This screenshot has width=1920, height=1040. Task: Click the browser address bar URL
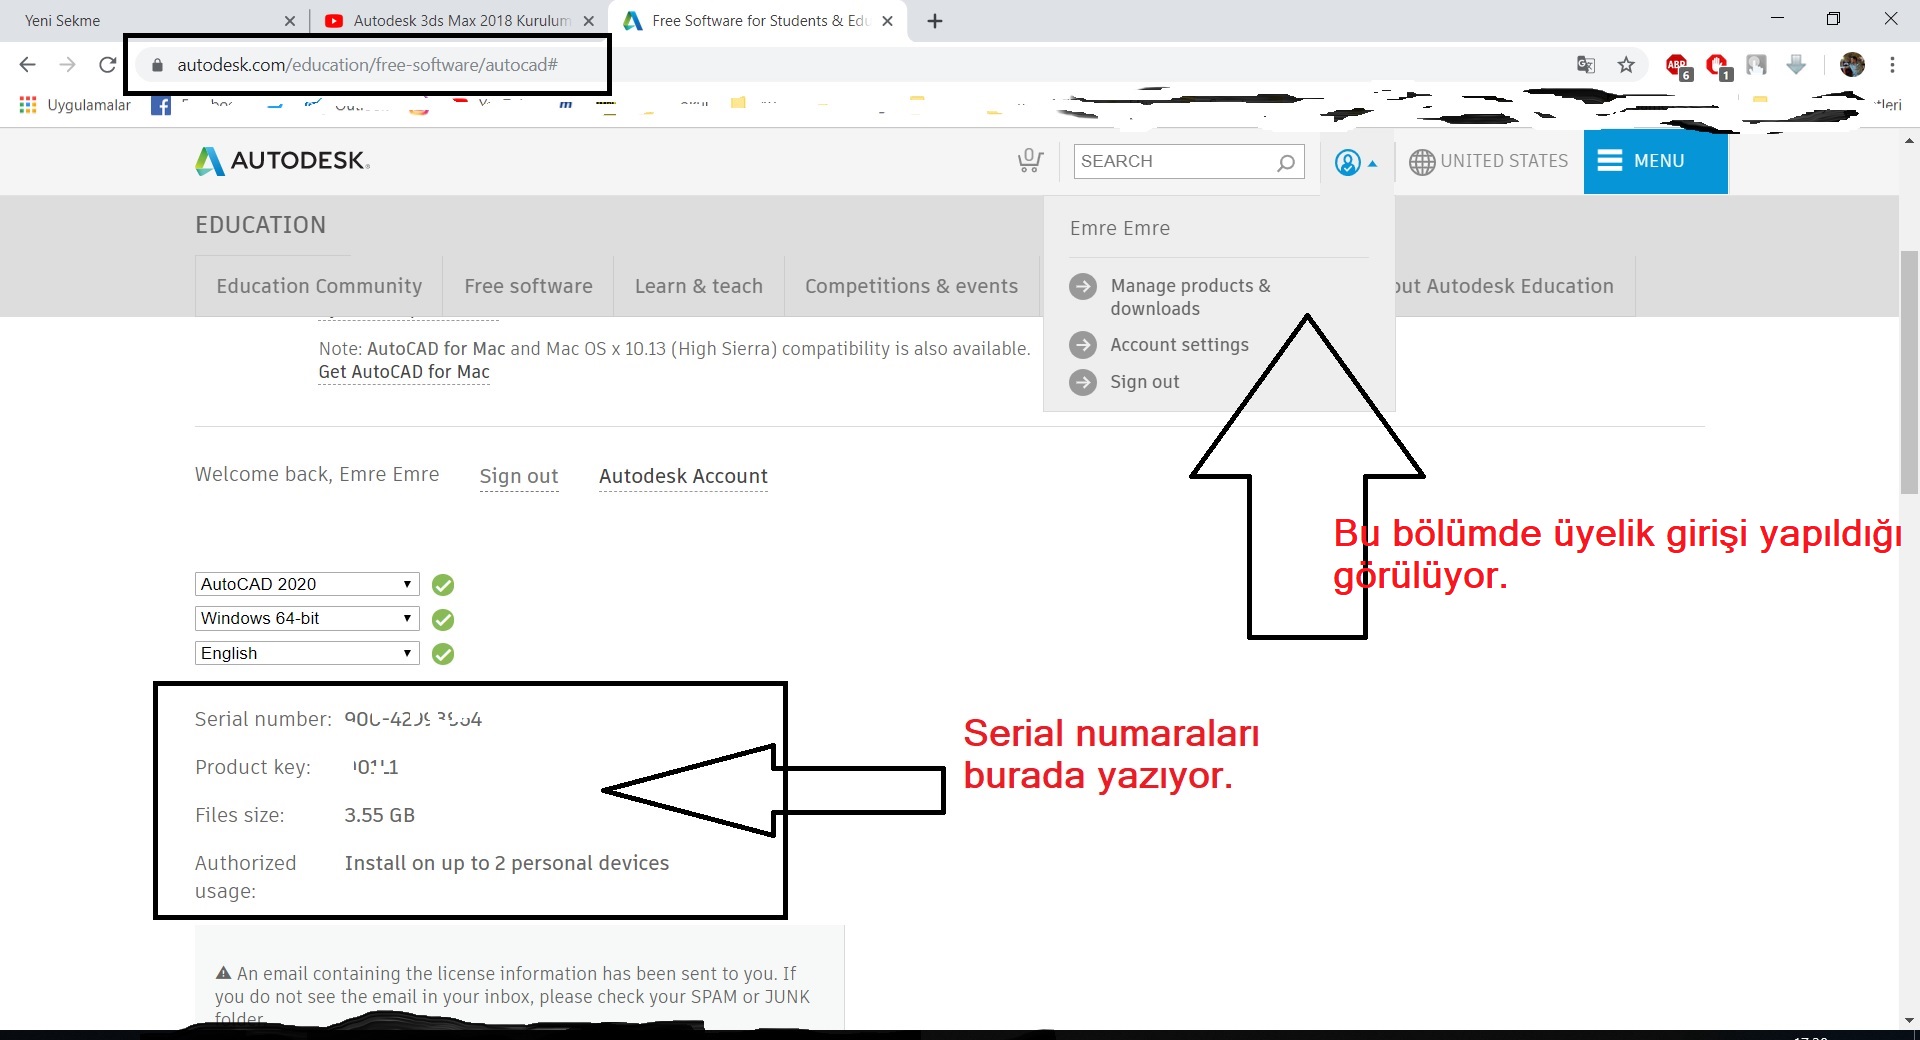(x=367, y=65)
